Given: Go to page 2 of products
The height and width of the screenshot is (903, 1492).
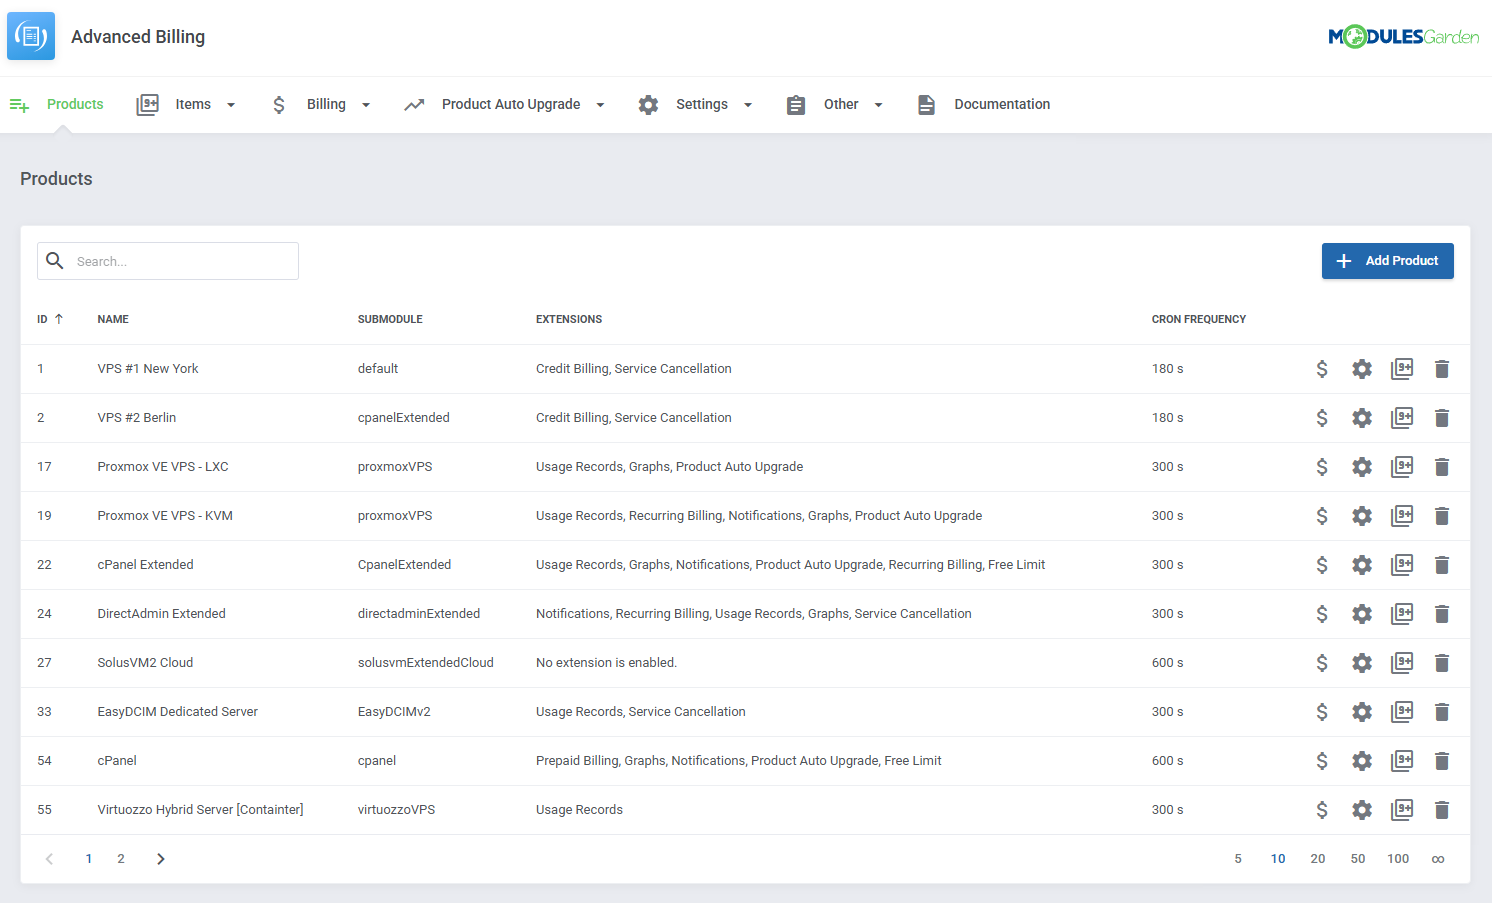Looking at the screenshot, I should (x=120, y=858).
